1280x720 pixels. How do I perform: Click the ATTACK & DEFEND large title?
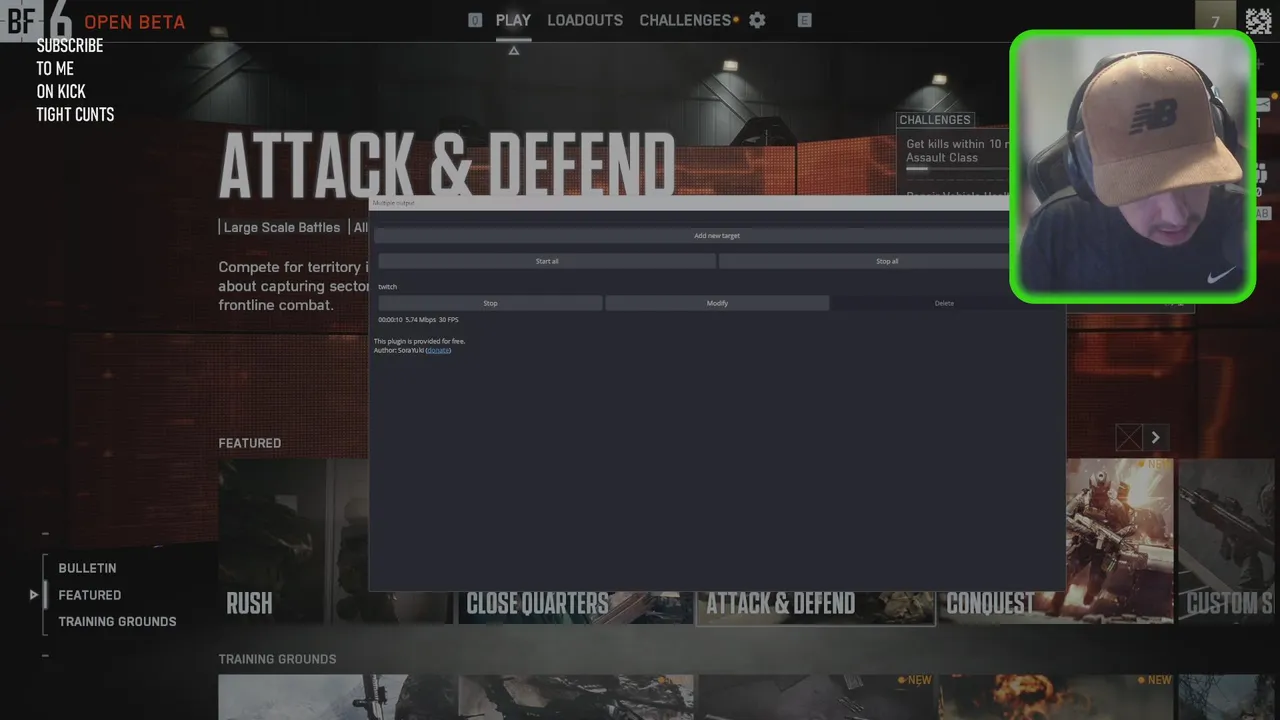pyautogui.click(x=447, y=165)
